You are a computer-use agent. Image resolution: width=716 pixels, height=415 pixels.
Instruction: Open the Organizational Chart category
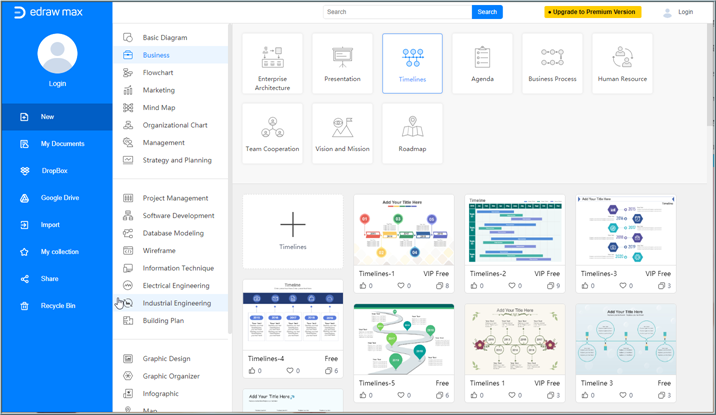[170, 125]
